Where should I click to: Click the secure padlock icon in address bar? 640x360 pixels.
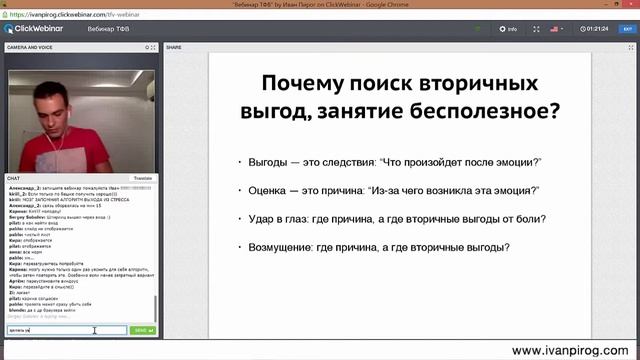click(x=5, y=15)
